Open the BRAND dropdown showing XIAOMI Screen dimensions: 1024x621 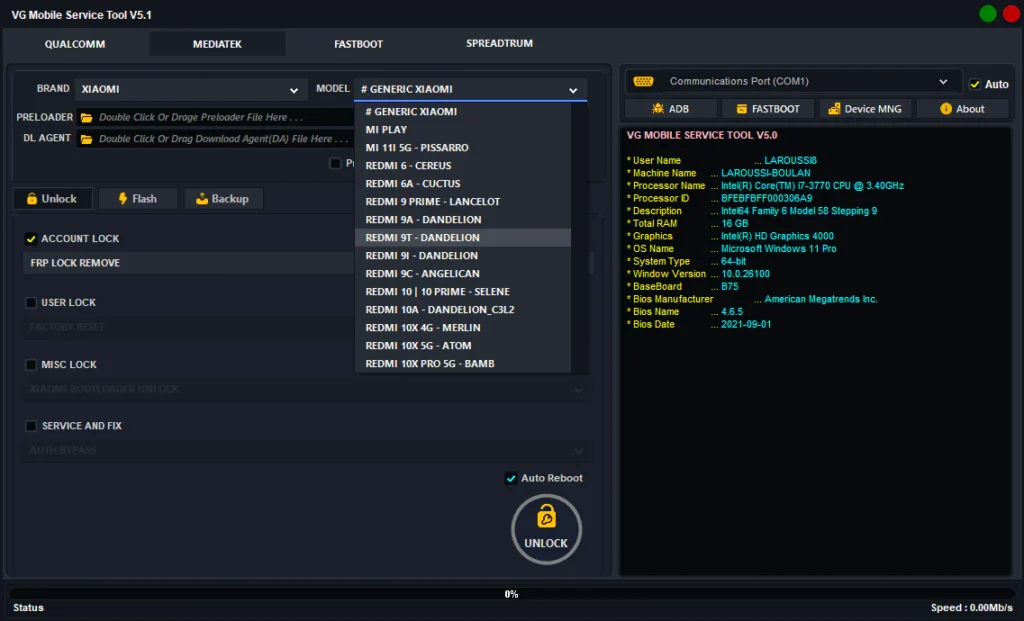[190, 89]
